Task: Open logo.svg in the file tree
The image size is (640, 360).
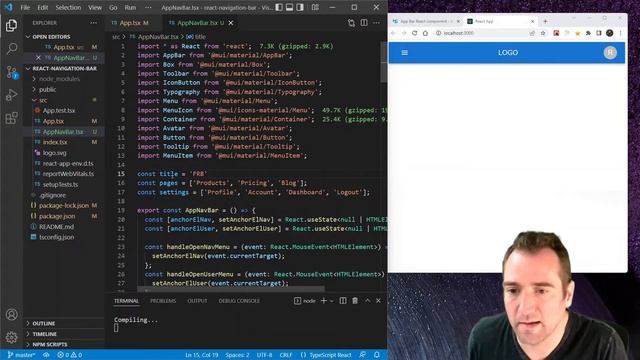Action: pyautogui.click(x=54, y=153)
